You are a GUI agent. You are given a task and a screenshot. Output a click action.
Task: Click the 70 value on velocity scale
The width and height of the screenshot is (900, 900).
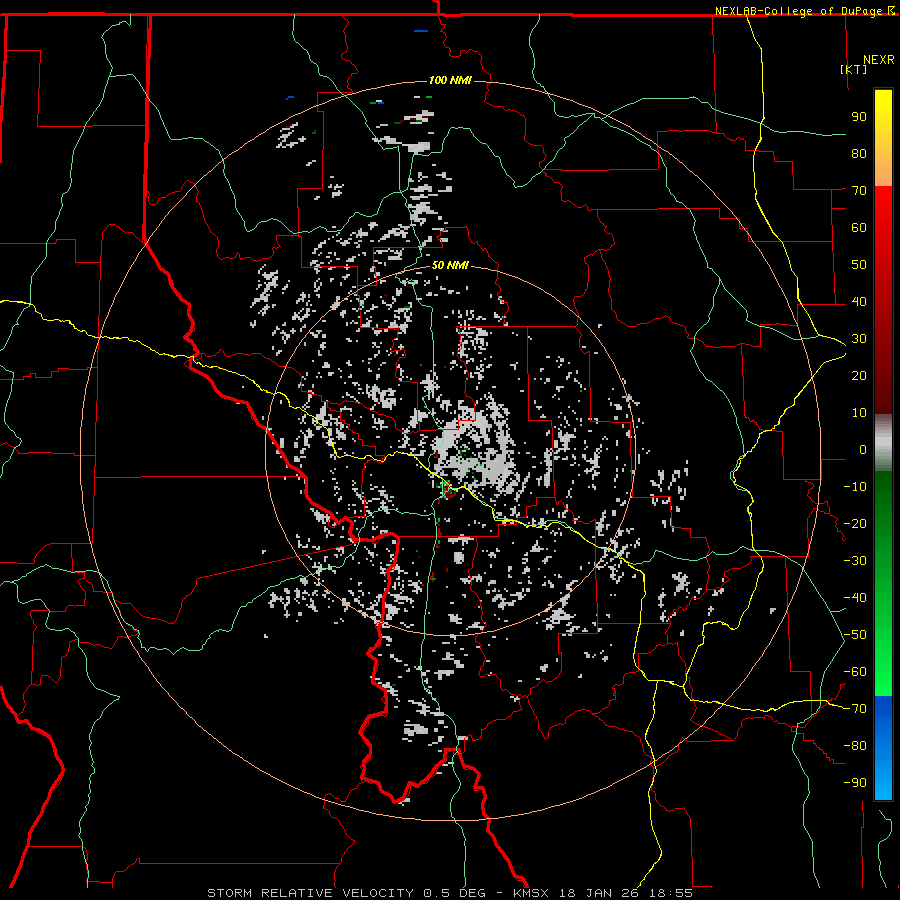tap(859, 191)
